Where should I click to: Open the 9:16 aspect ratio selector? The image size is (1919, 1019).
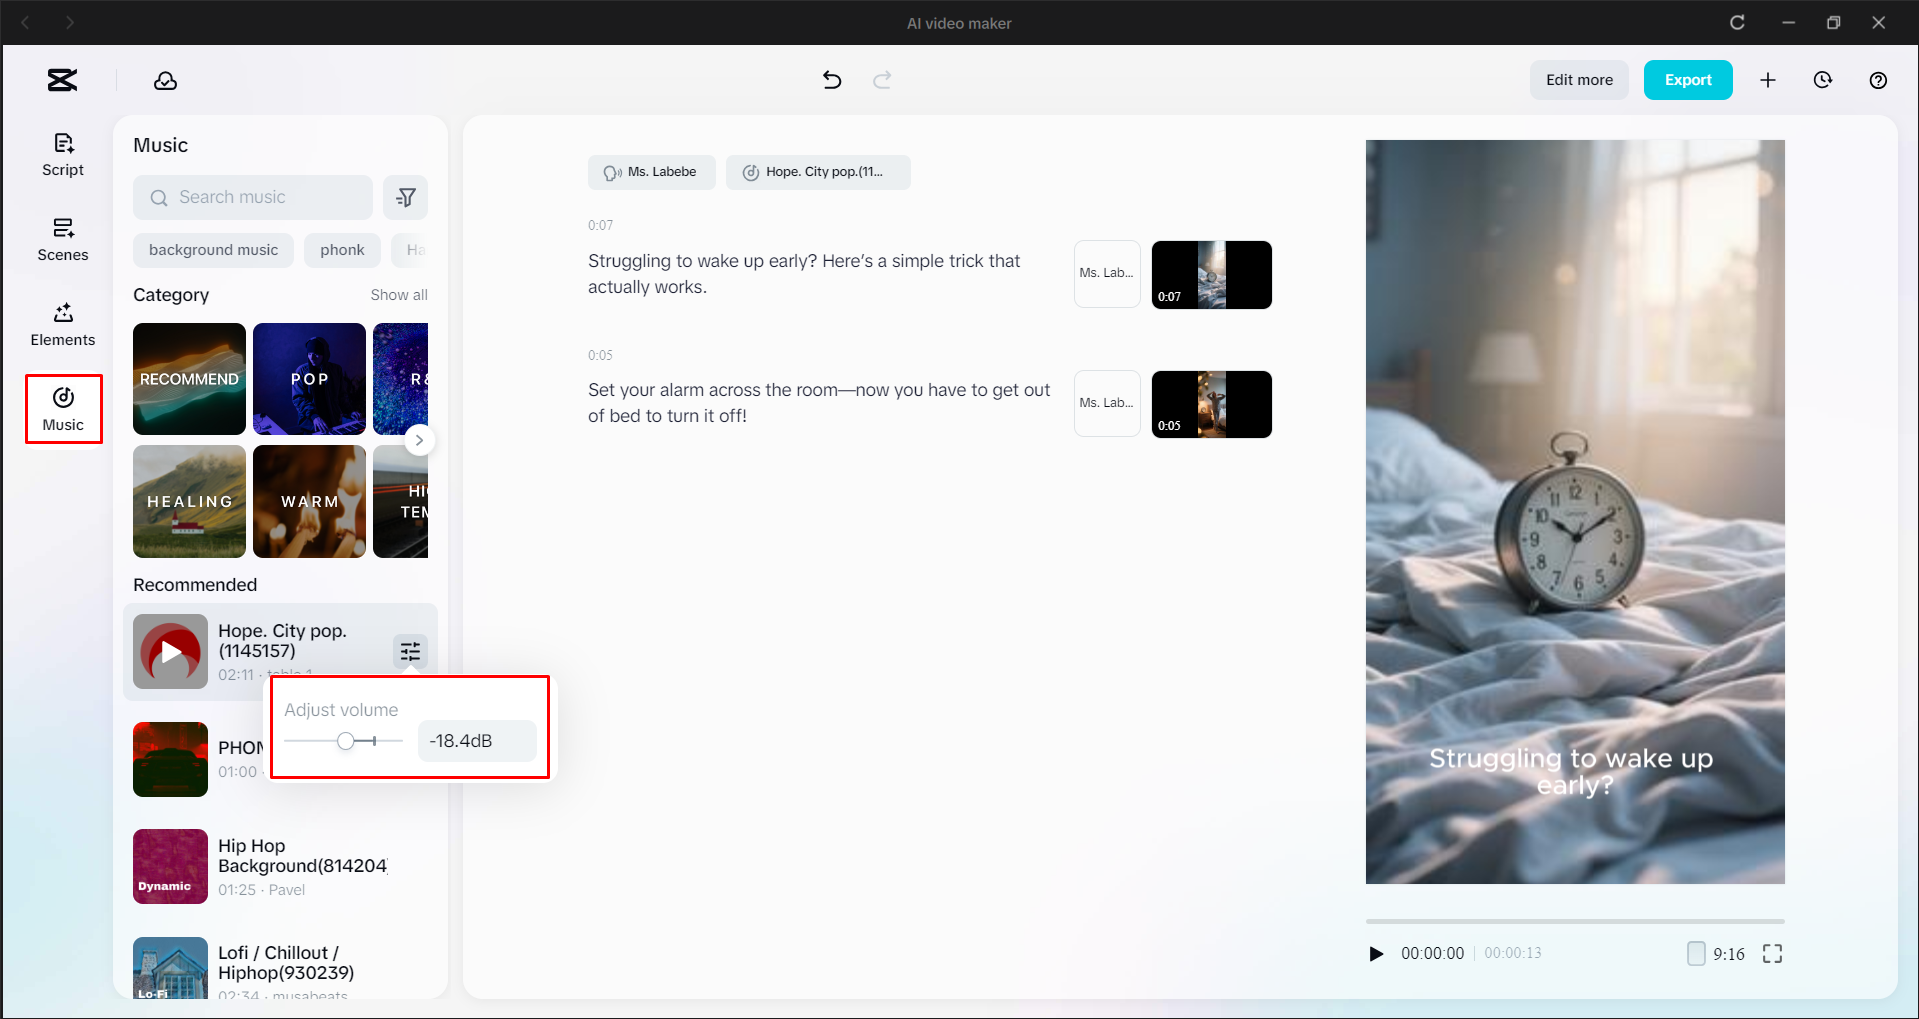click(x=1717, y=953)
